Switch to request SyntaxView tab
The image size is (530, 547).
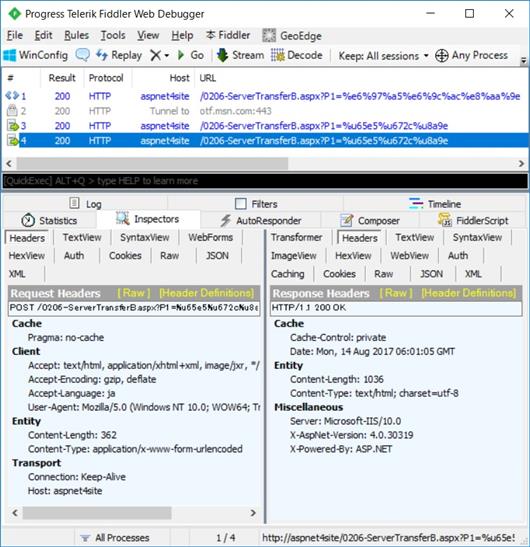144,238
